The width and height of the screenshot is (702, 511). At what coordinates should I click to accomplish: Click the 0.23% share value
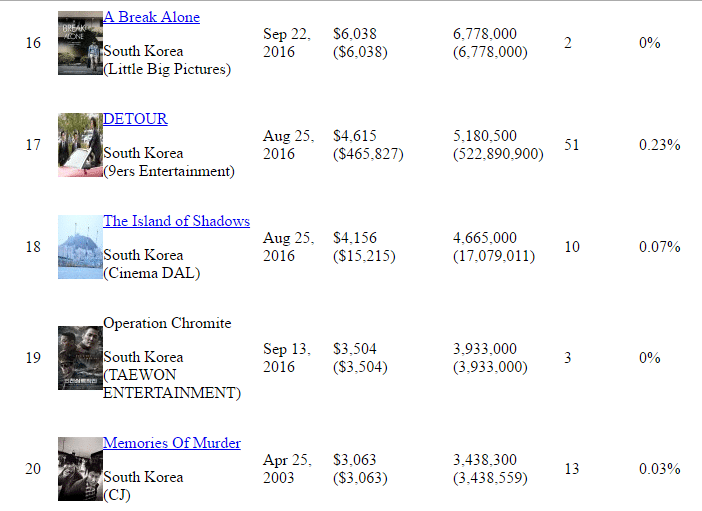pyautogui.click(x=659, y=145)
